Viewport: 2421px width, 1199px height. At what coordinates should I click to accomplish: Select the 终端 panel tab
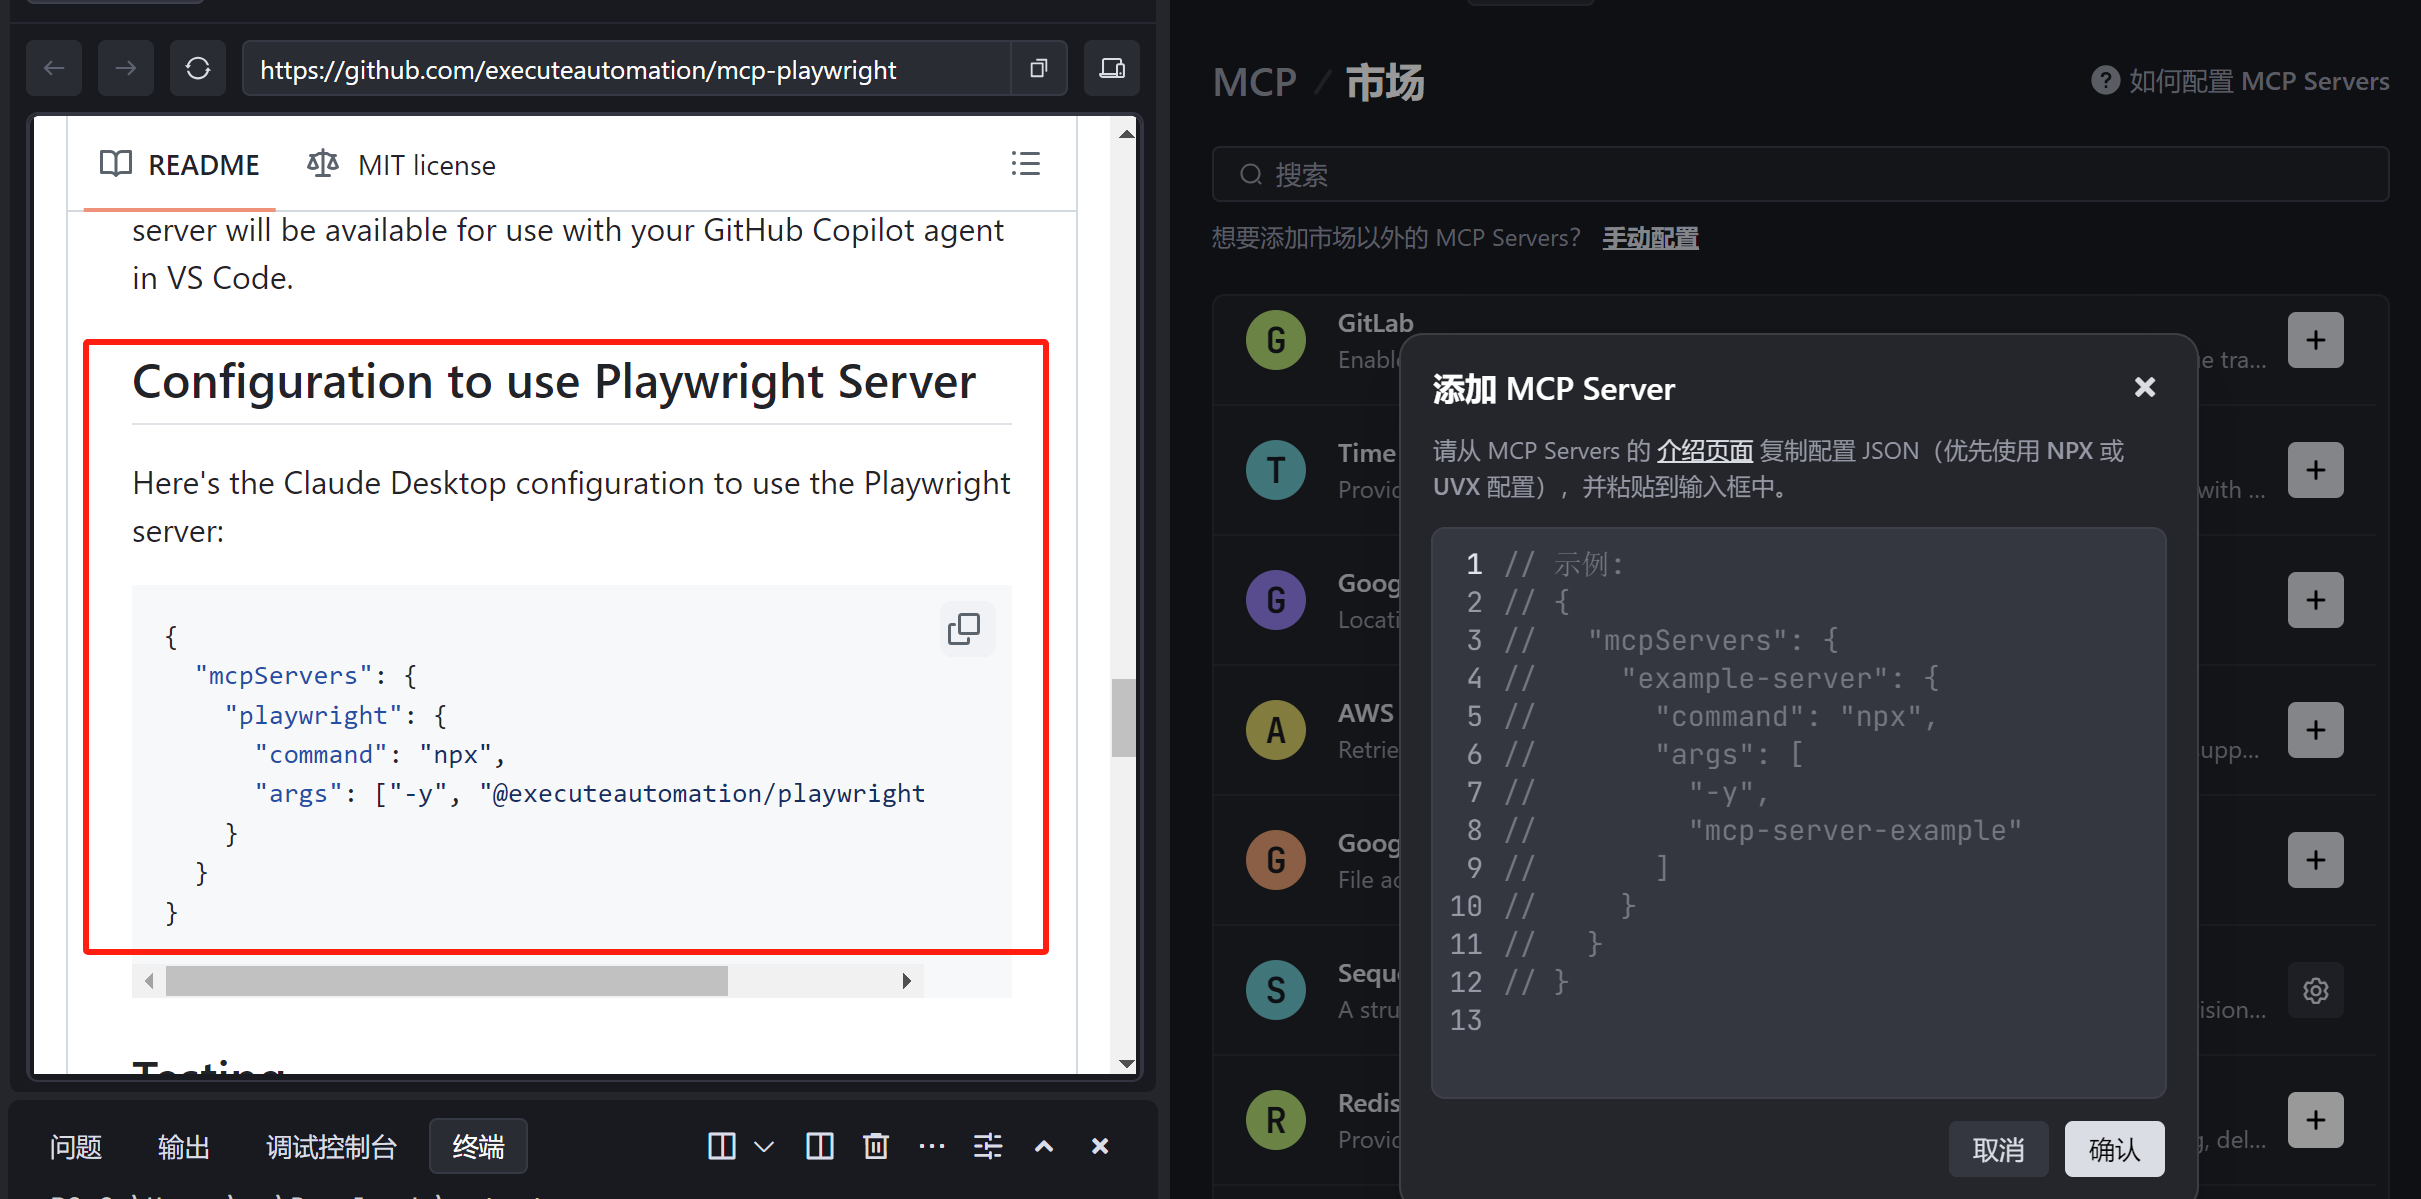point(478,1146)
